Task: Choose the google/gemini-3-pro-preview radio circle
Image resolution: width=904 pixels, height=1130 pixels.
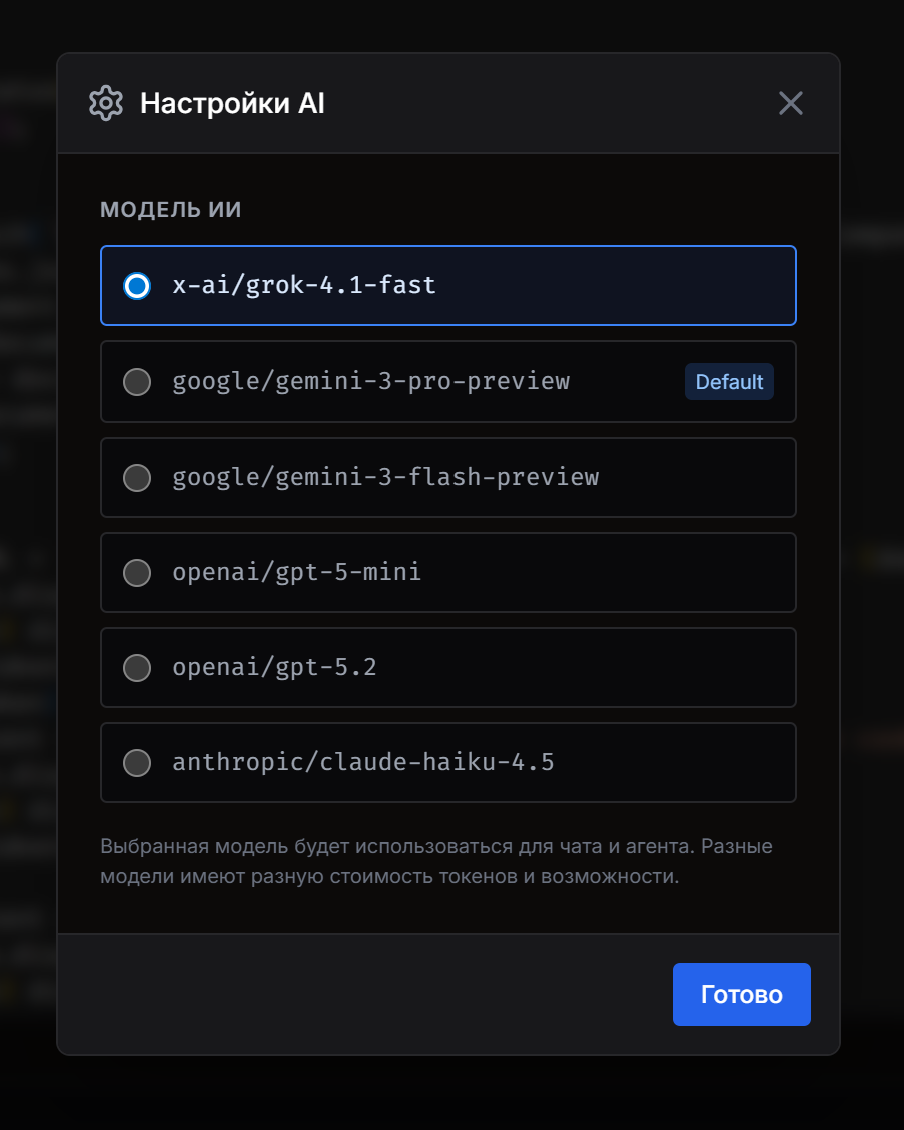Action: tap(137, 382)
